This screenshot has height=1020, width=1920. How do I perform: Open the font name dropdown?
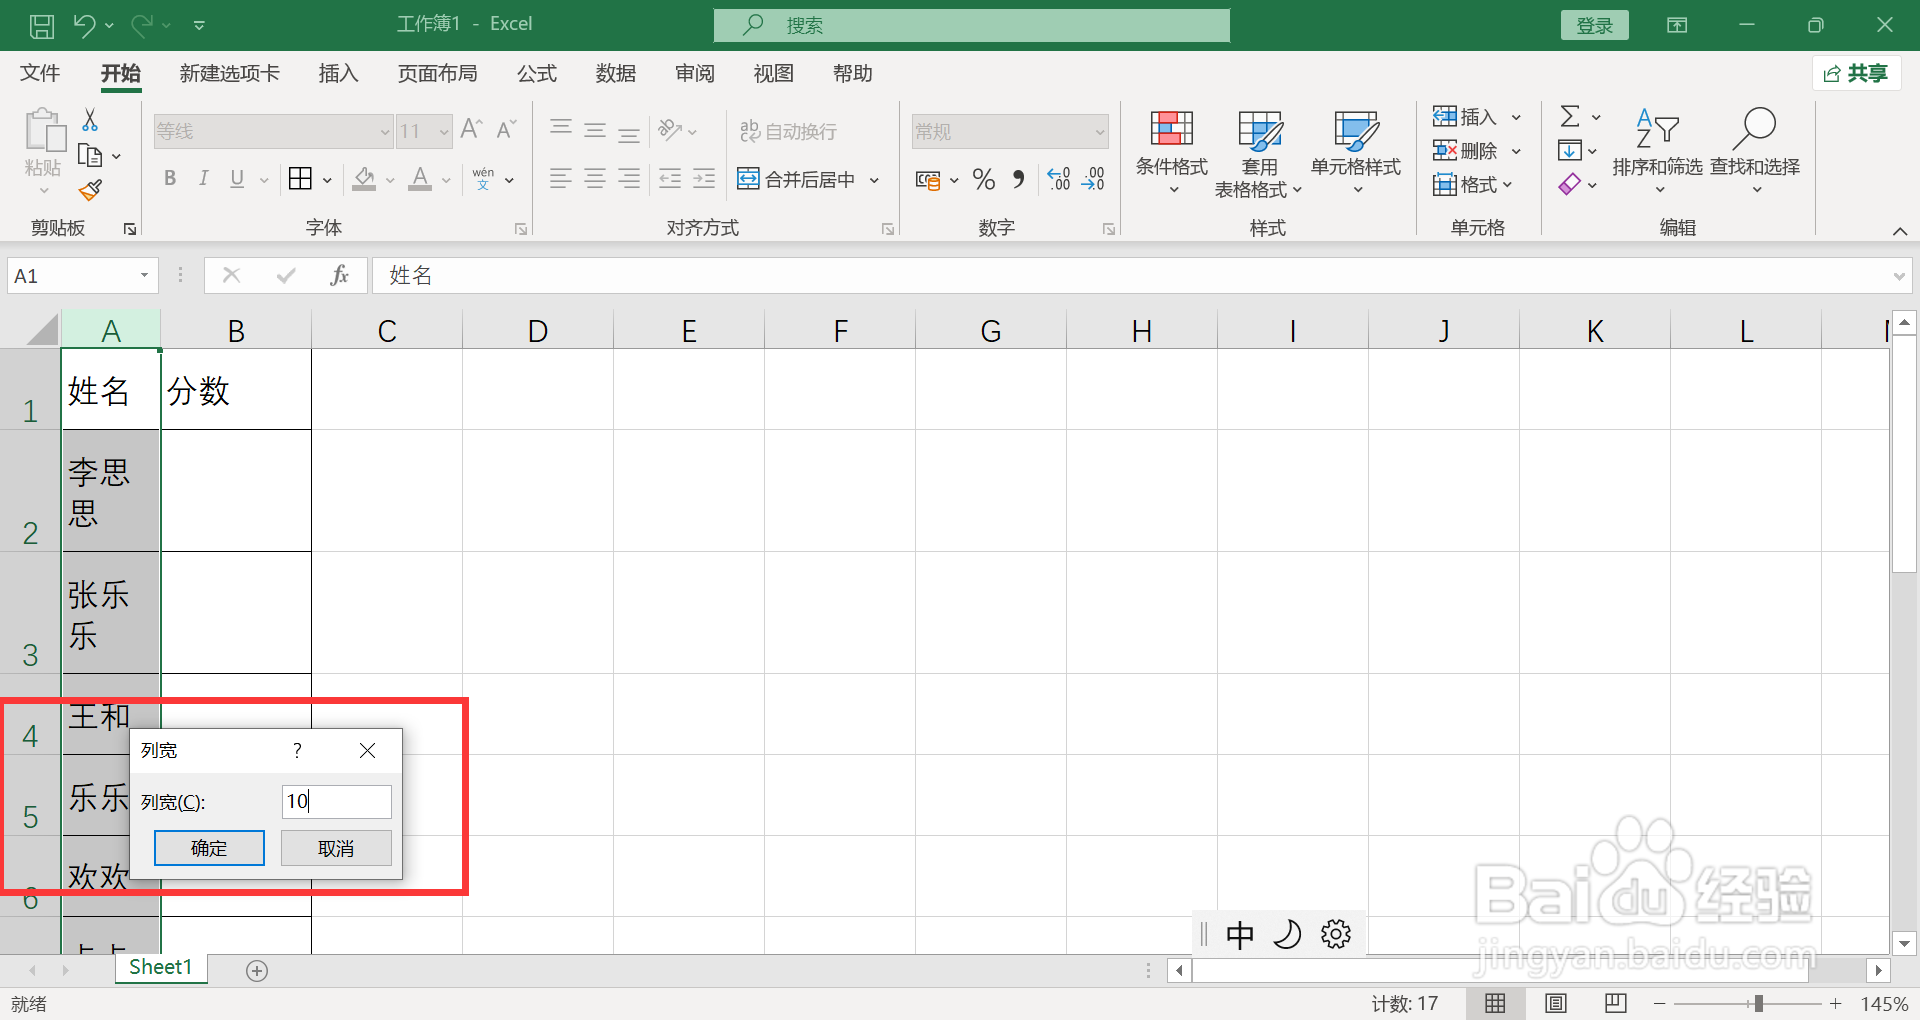pyautogui.click(x=384, y=132)
